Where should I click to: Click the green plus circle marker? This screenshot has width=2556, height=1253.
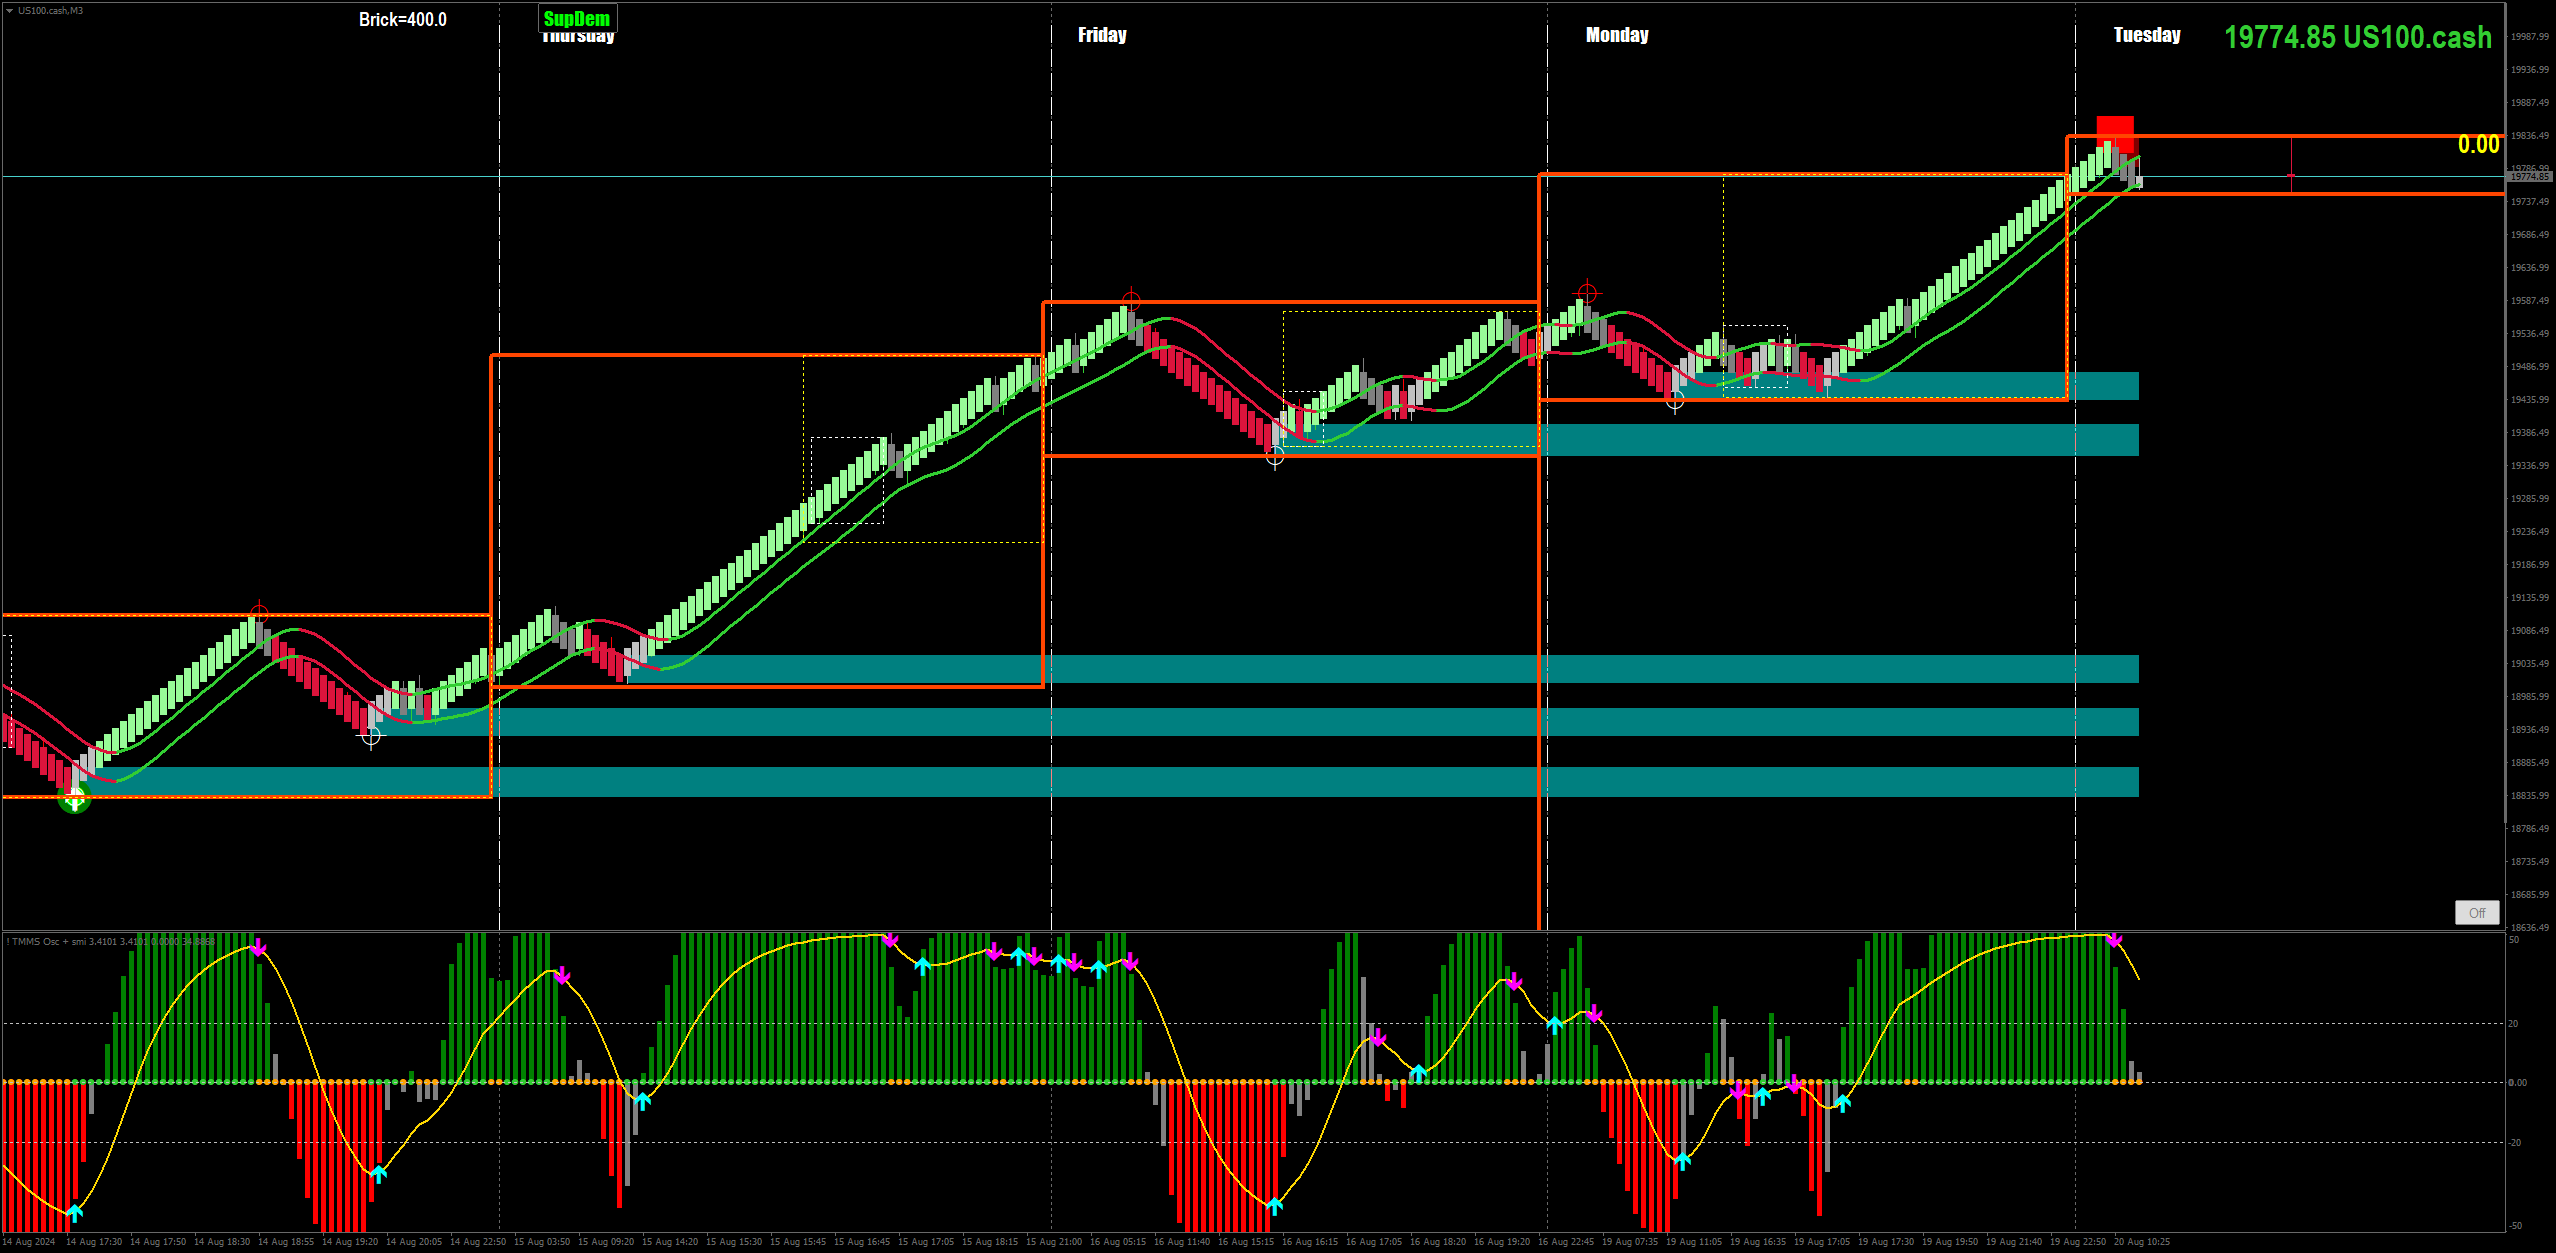(x=74, y=798)
